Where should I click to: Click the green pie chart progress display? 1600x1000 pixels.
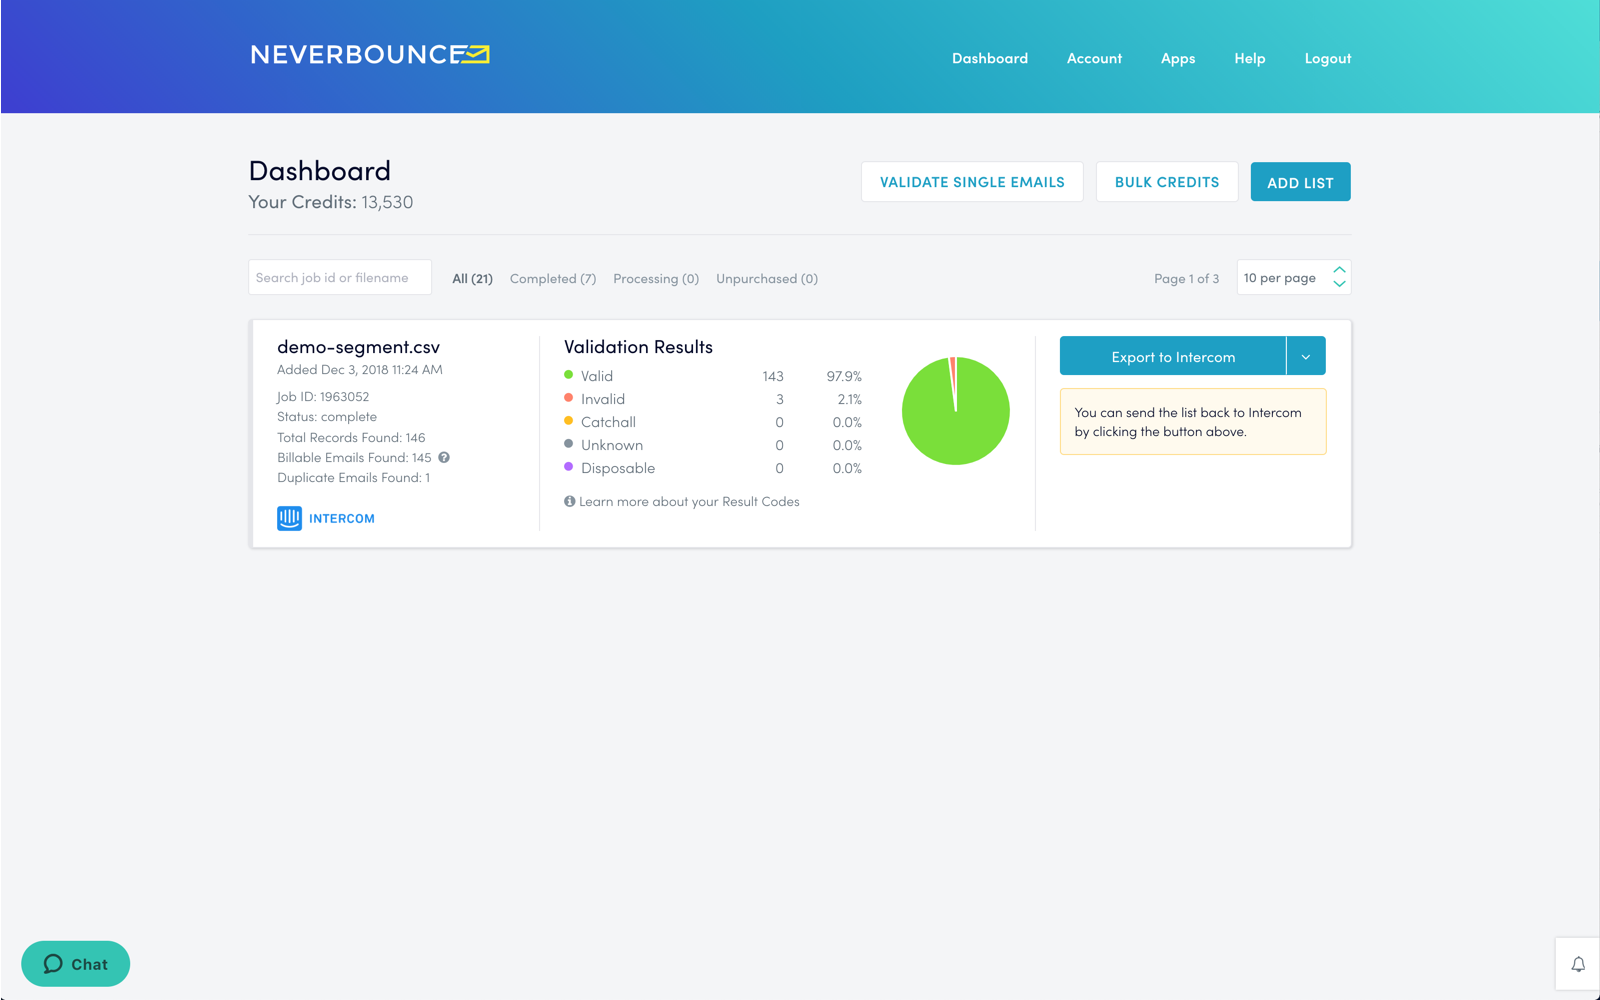[x=955, y=410]
